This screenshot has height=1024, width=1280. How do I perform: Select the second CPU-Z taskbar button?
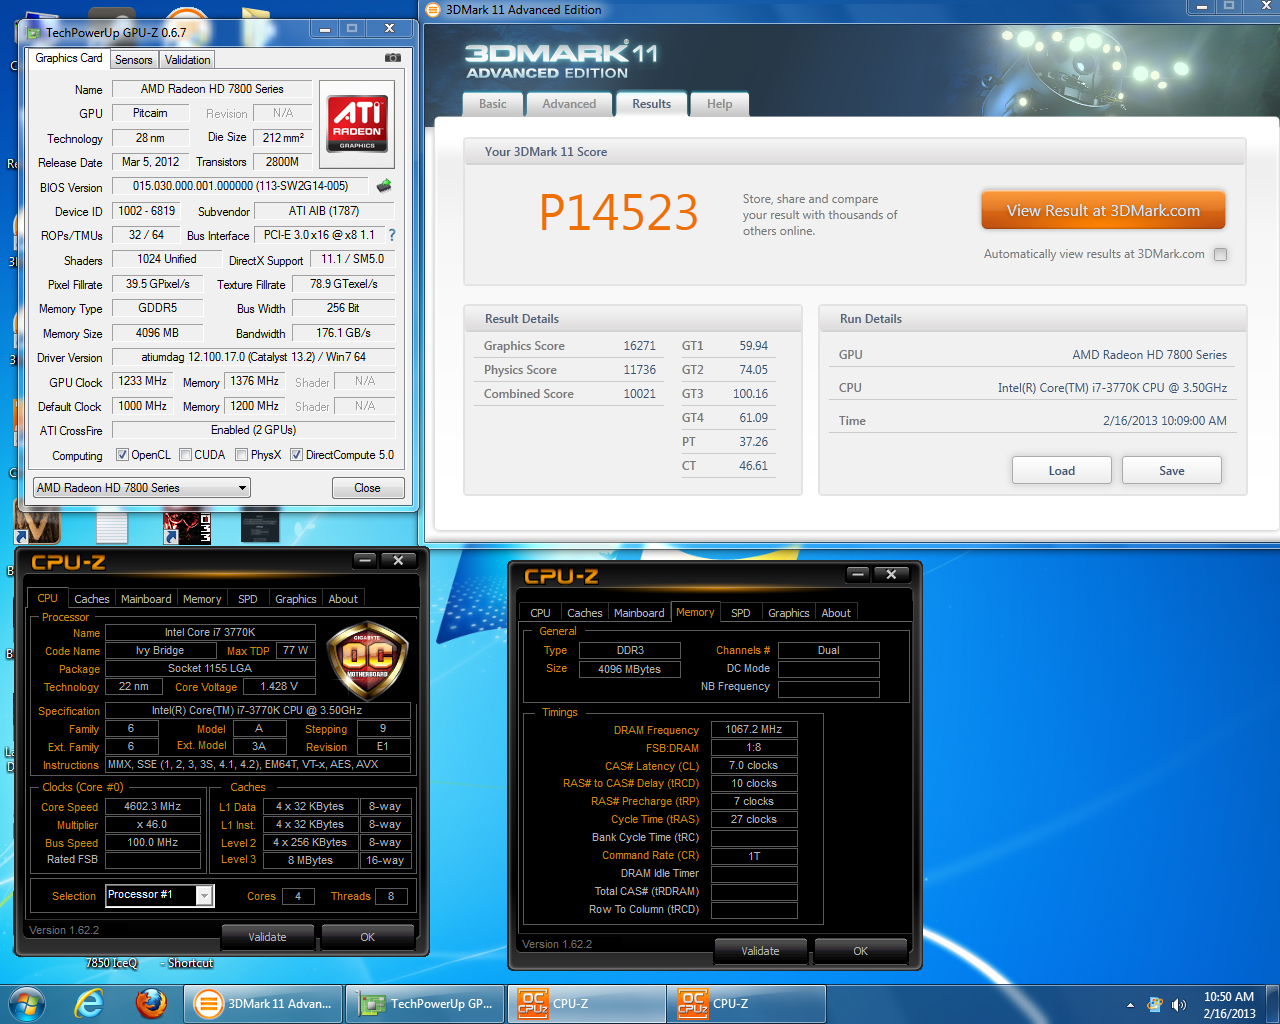click(x=747, y=1004)
